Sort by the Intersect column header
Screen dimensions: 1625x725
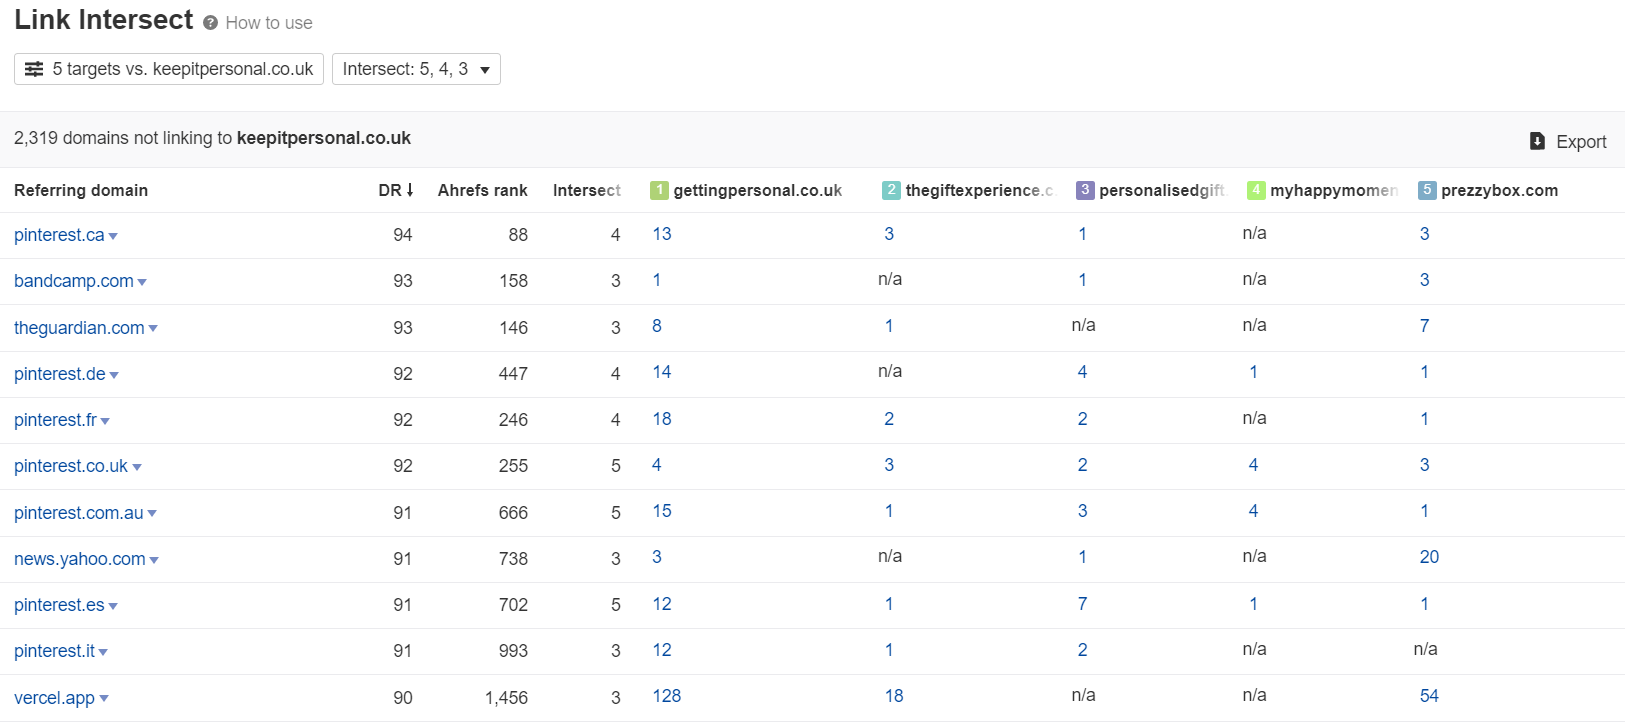pos(586,190)
